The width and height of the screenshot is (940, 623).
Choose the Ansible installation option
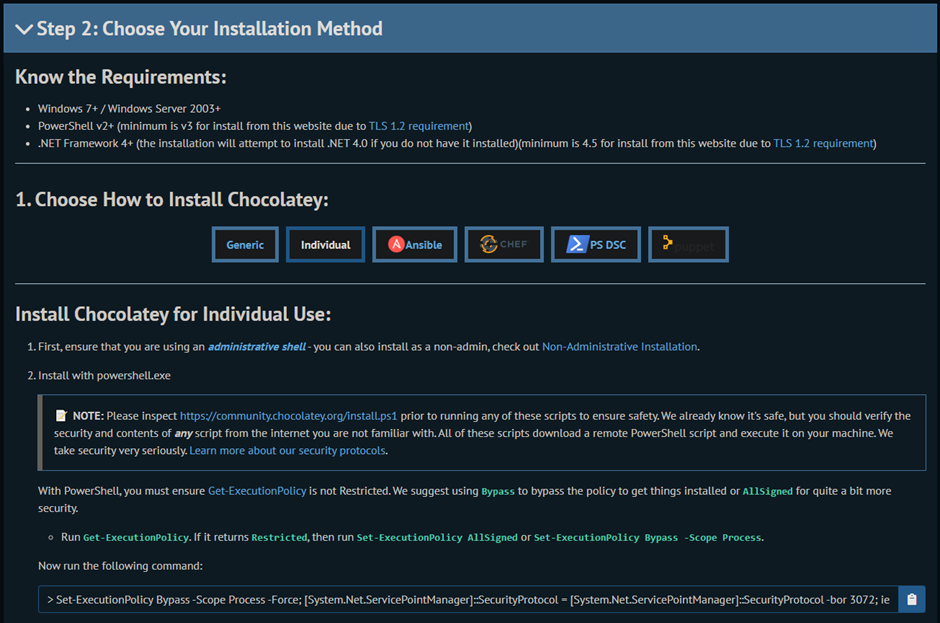(x=415, y=245)
